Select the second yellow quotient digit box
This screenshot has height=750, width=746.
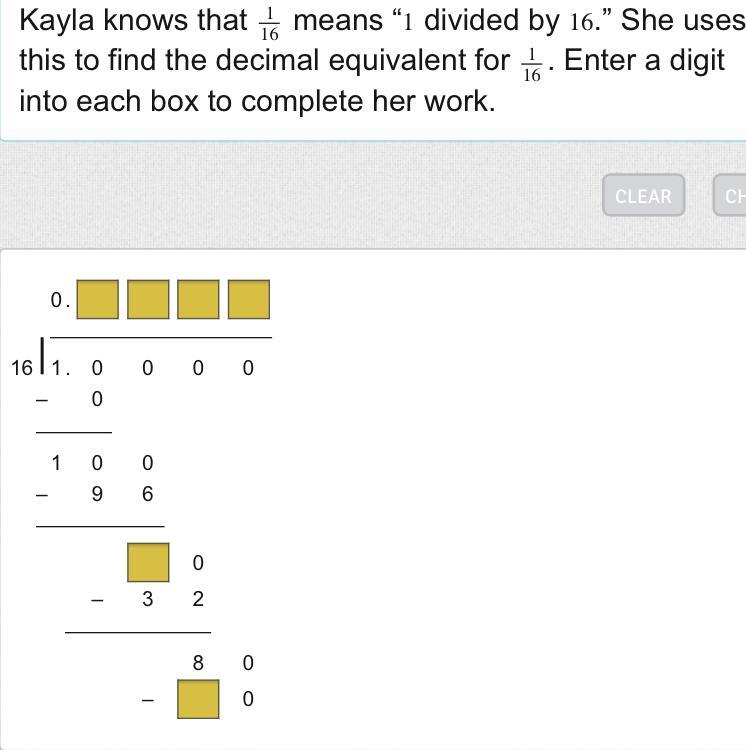tap(148, 299)
